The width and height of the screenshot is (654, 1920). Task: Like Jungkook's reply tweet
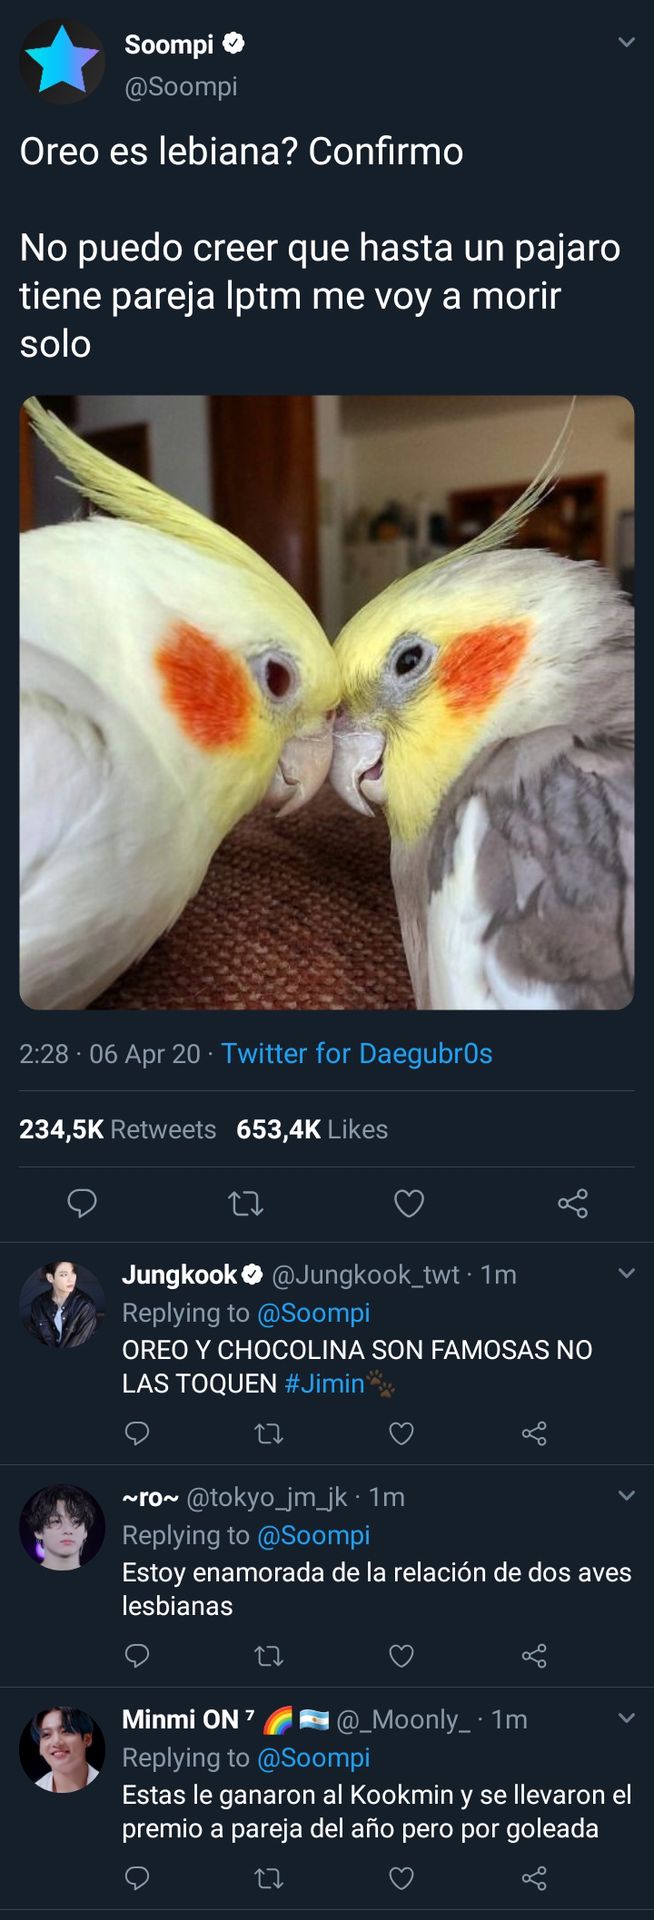coord(401,1434)
